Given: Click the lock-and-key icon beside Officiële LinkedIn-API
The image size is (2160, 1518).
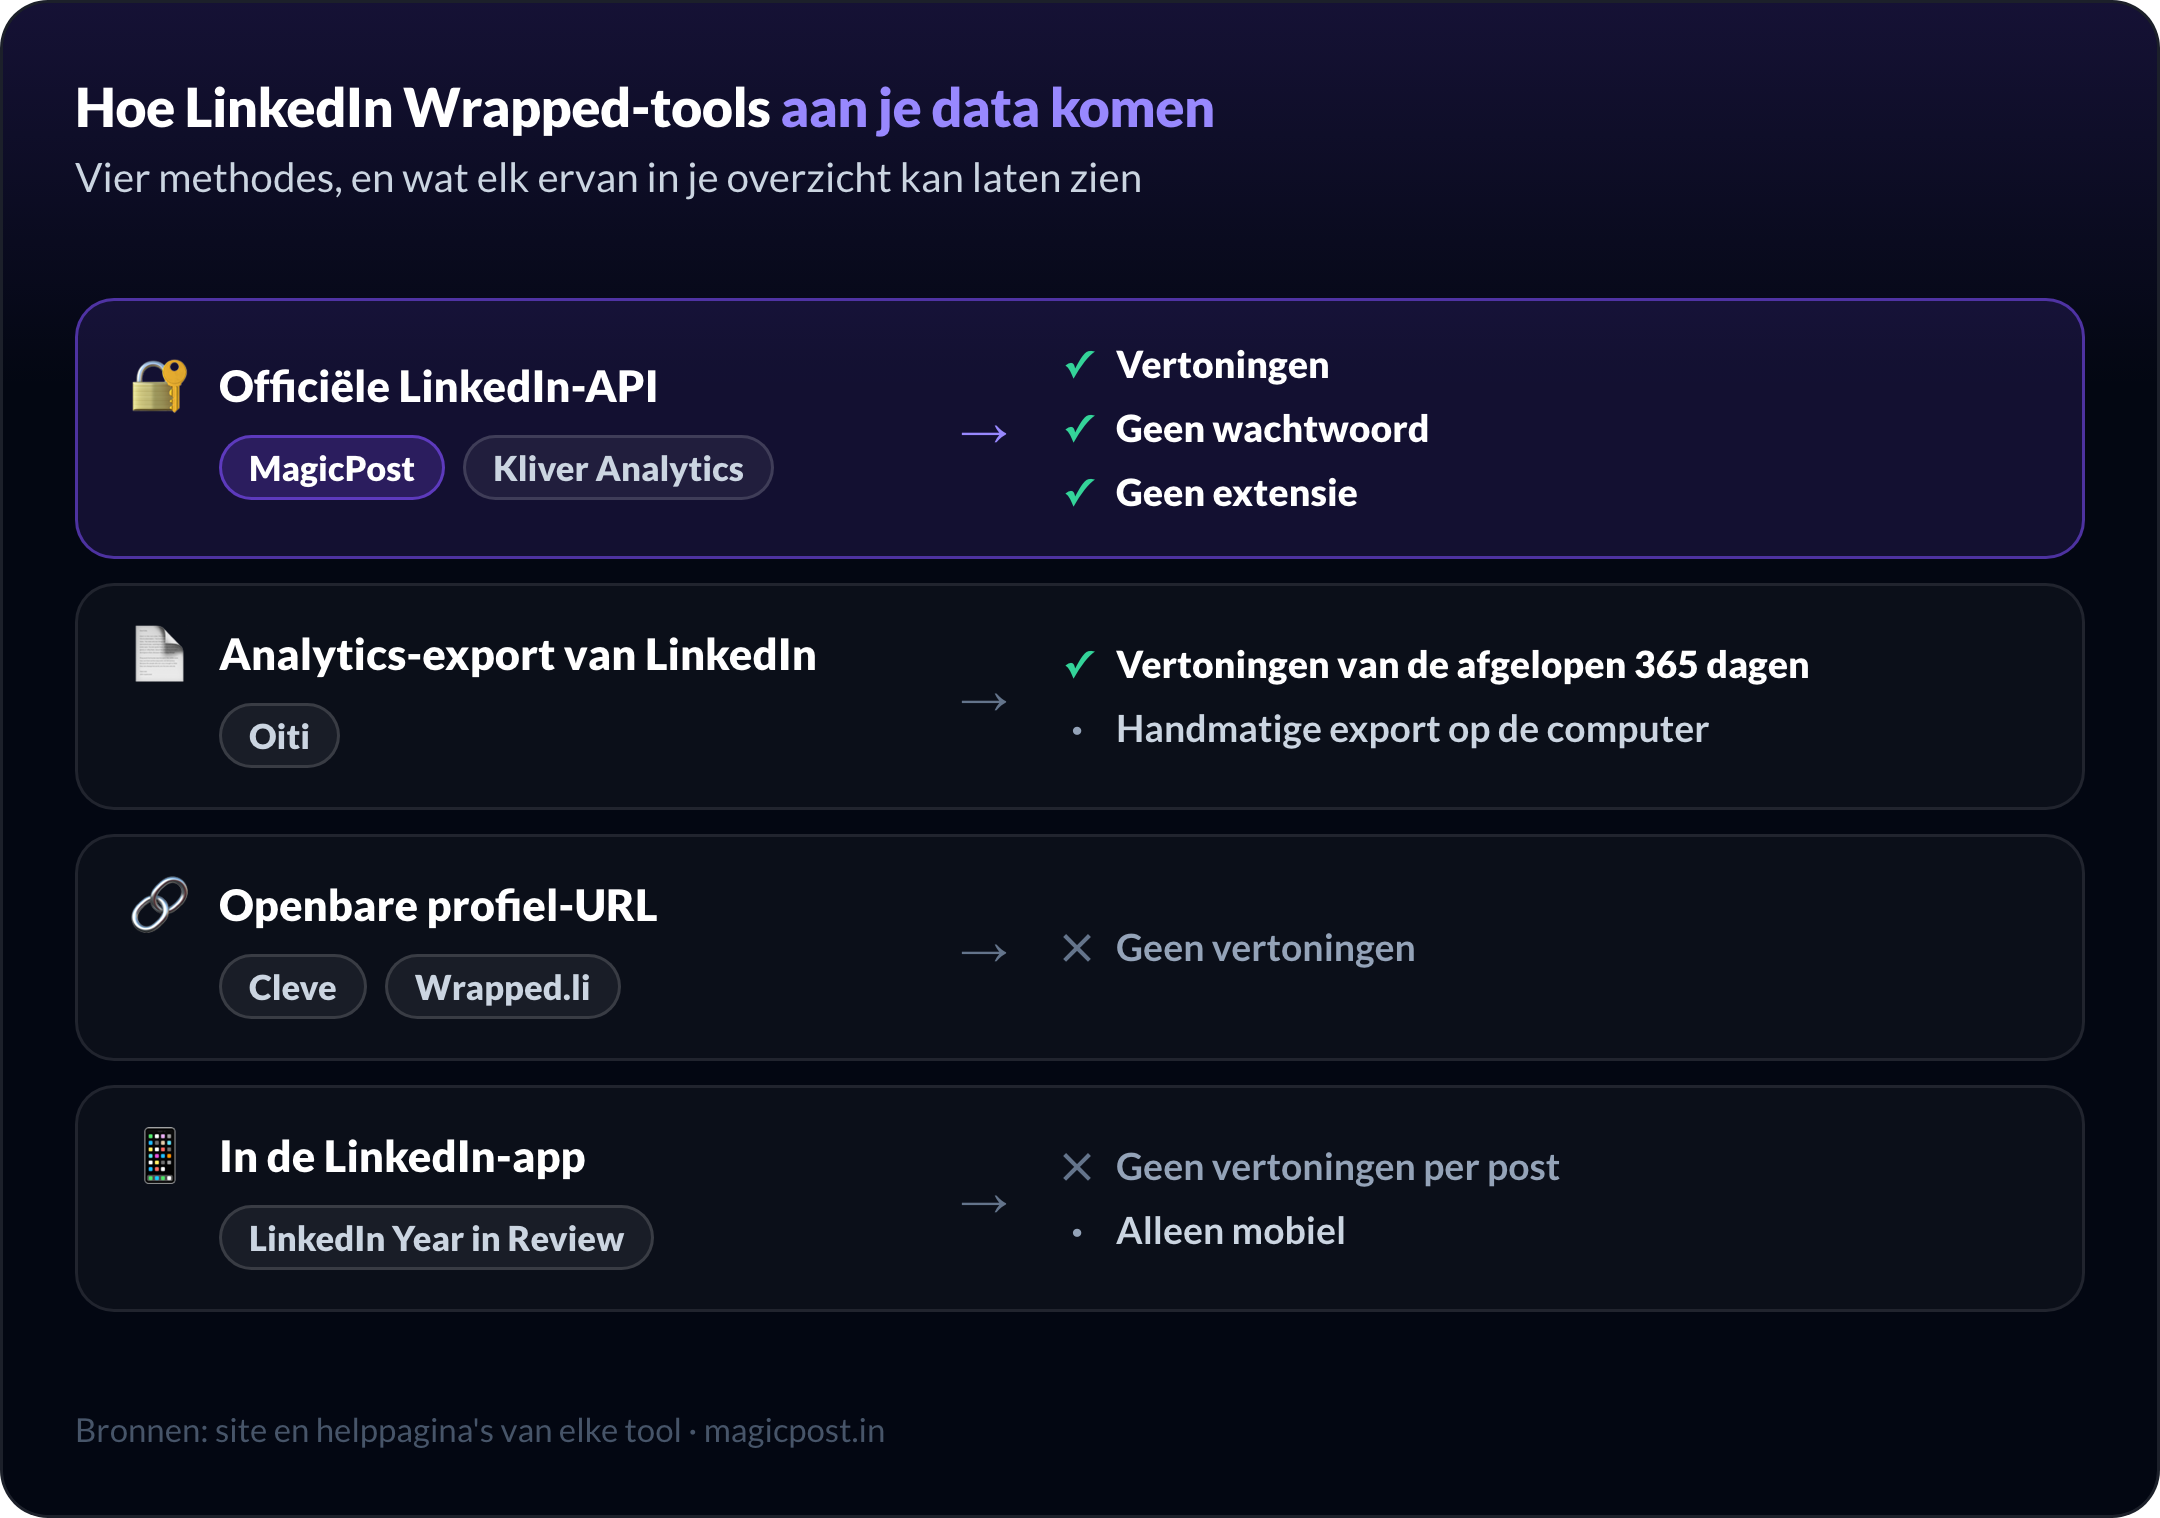Looking at the screenshot, I should click(x=159, y=386).
